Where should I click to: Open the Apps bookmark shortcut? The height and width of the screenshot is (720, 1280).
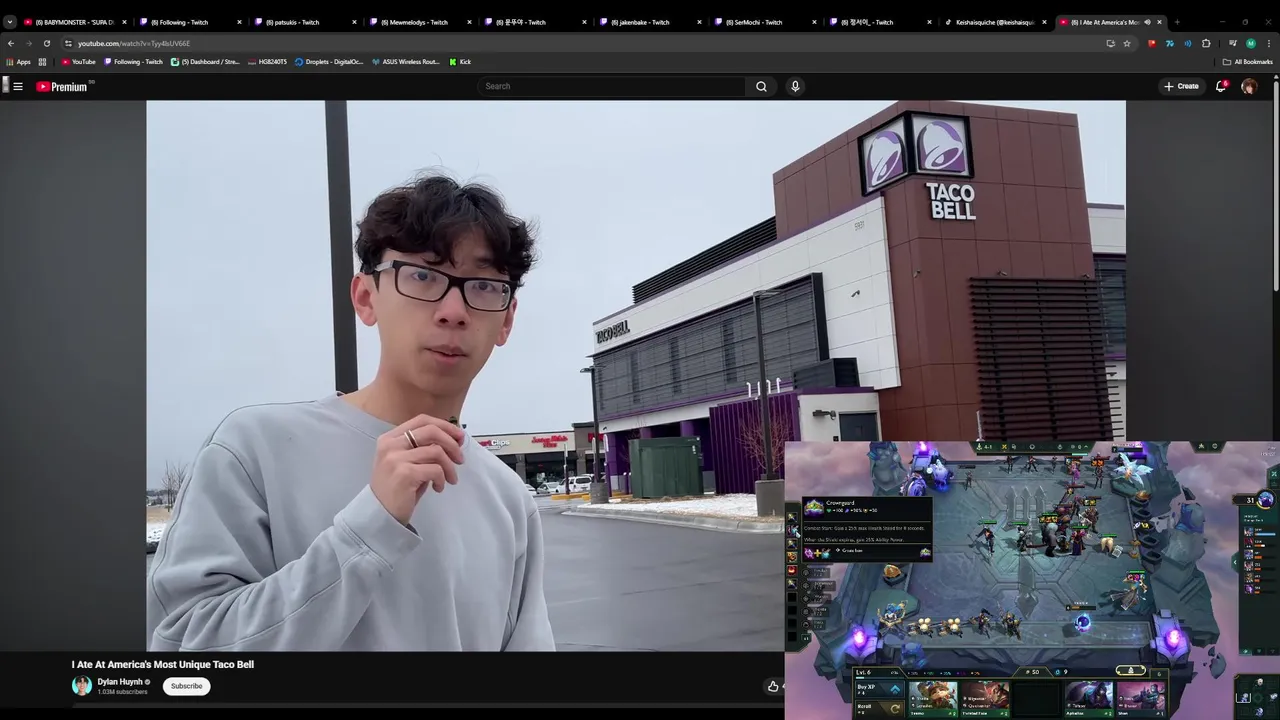tap(18, 62)
